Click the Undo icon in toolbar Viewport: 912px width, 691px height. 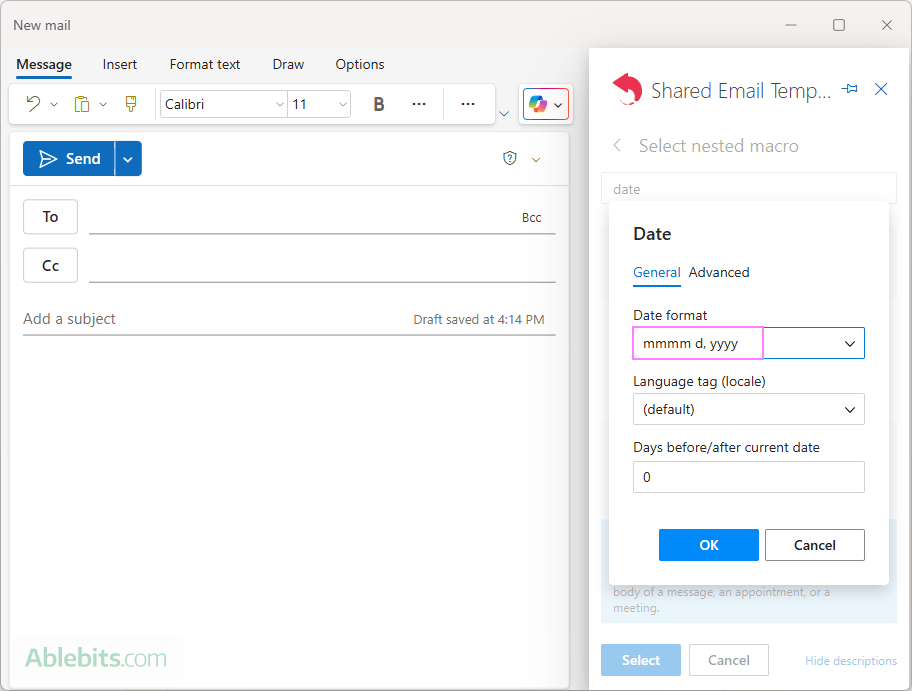pos(33,104)
